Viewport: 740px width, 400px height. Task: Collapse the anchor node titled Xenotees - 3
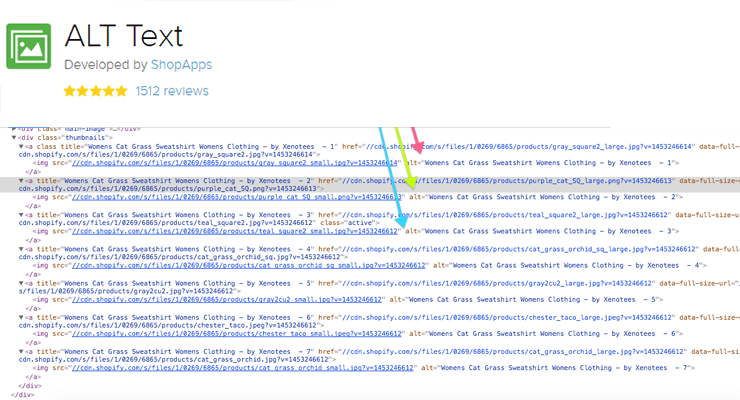[x=21, y=215]
